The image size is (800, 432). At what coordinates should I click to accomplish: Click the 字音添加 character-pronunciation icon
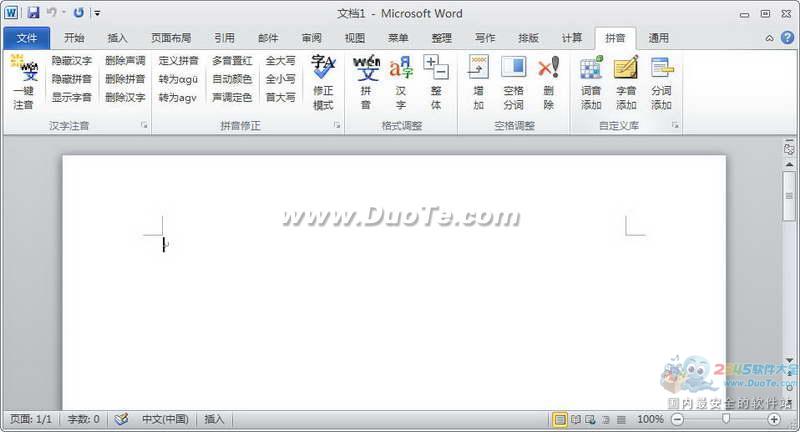pyautogui.click(x=626, y=80)
